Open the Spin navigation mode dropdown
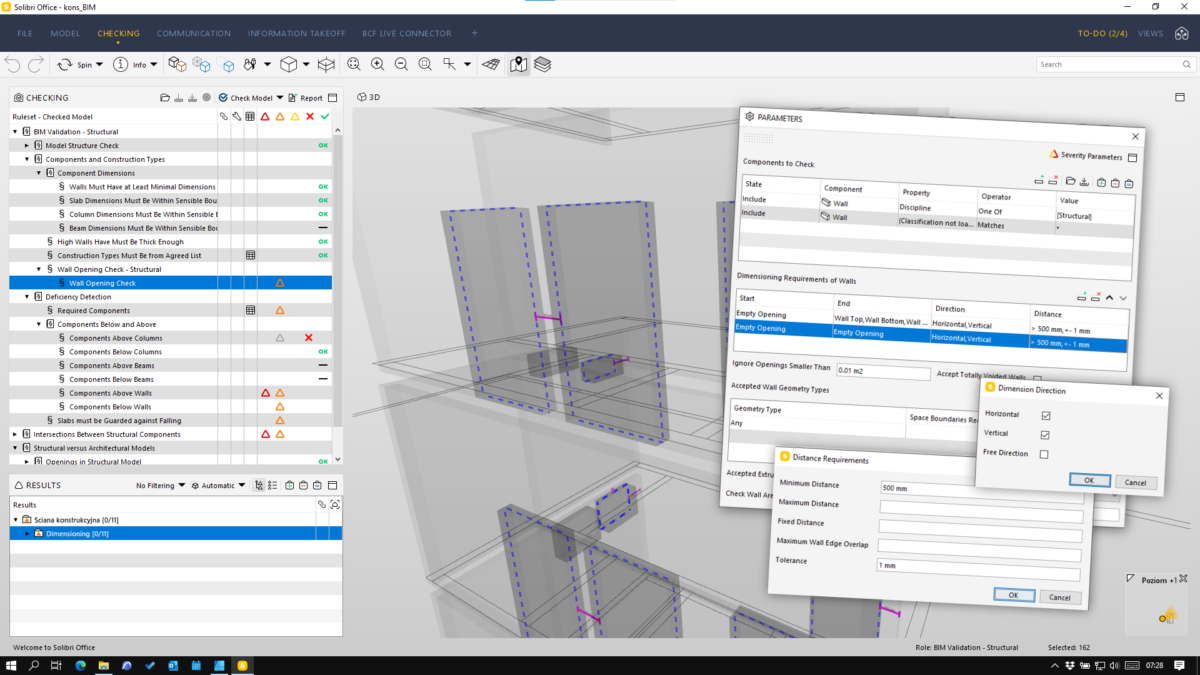This screenshot has width=1200, height=675. (x=79, y=64)
